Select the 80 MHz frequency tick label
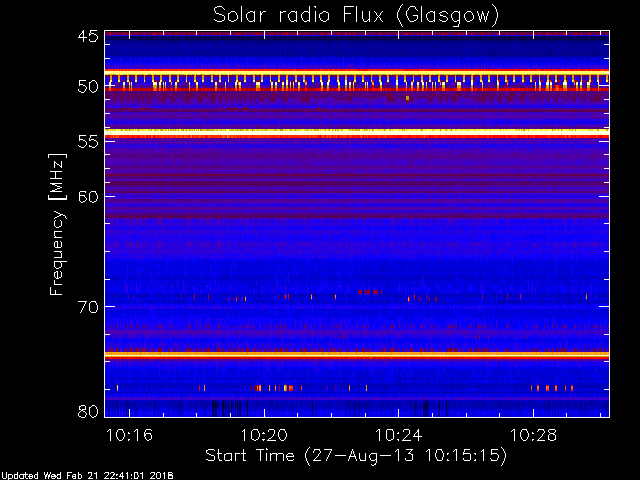 click(87, 411)
